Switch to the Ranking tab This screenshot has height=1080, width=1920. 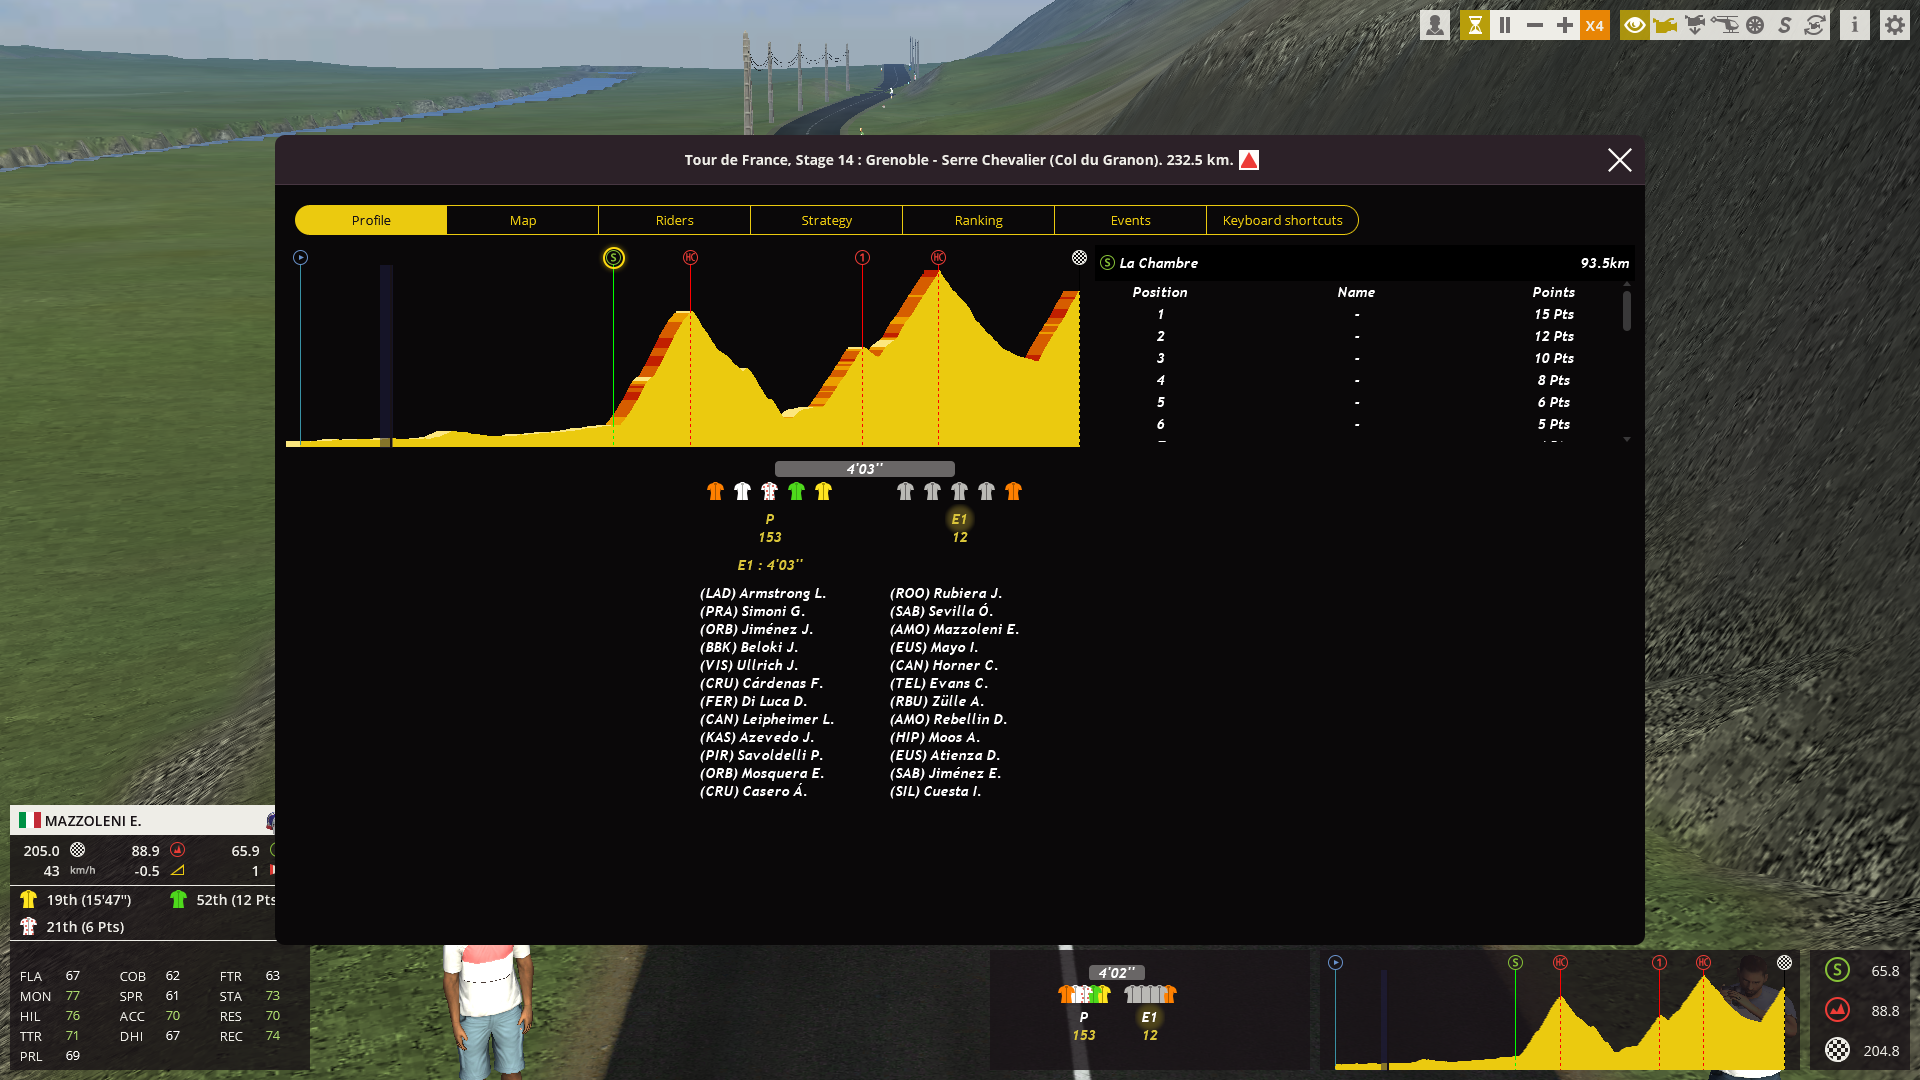pyautogui.click(x=979, y=220)
